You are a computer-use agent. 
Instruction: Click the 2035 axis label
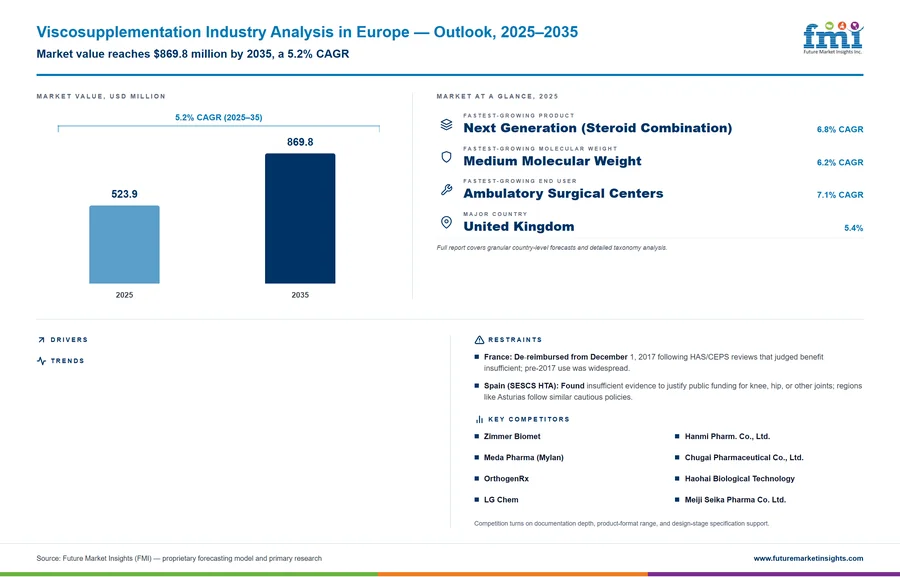pos(300,295)
